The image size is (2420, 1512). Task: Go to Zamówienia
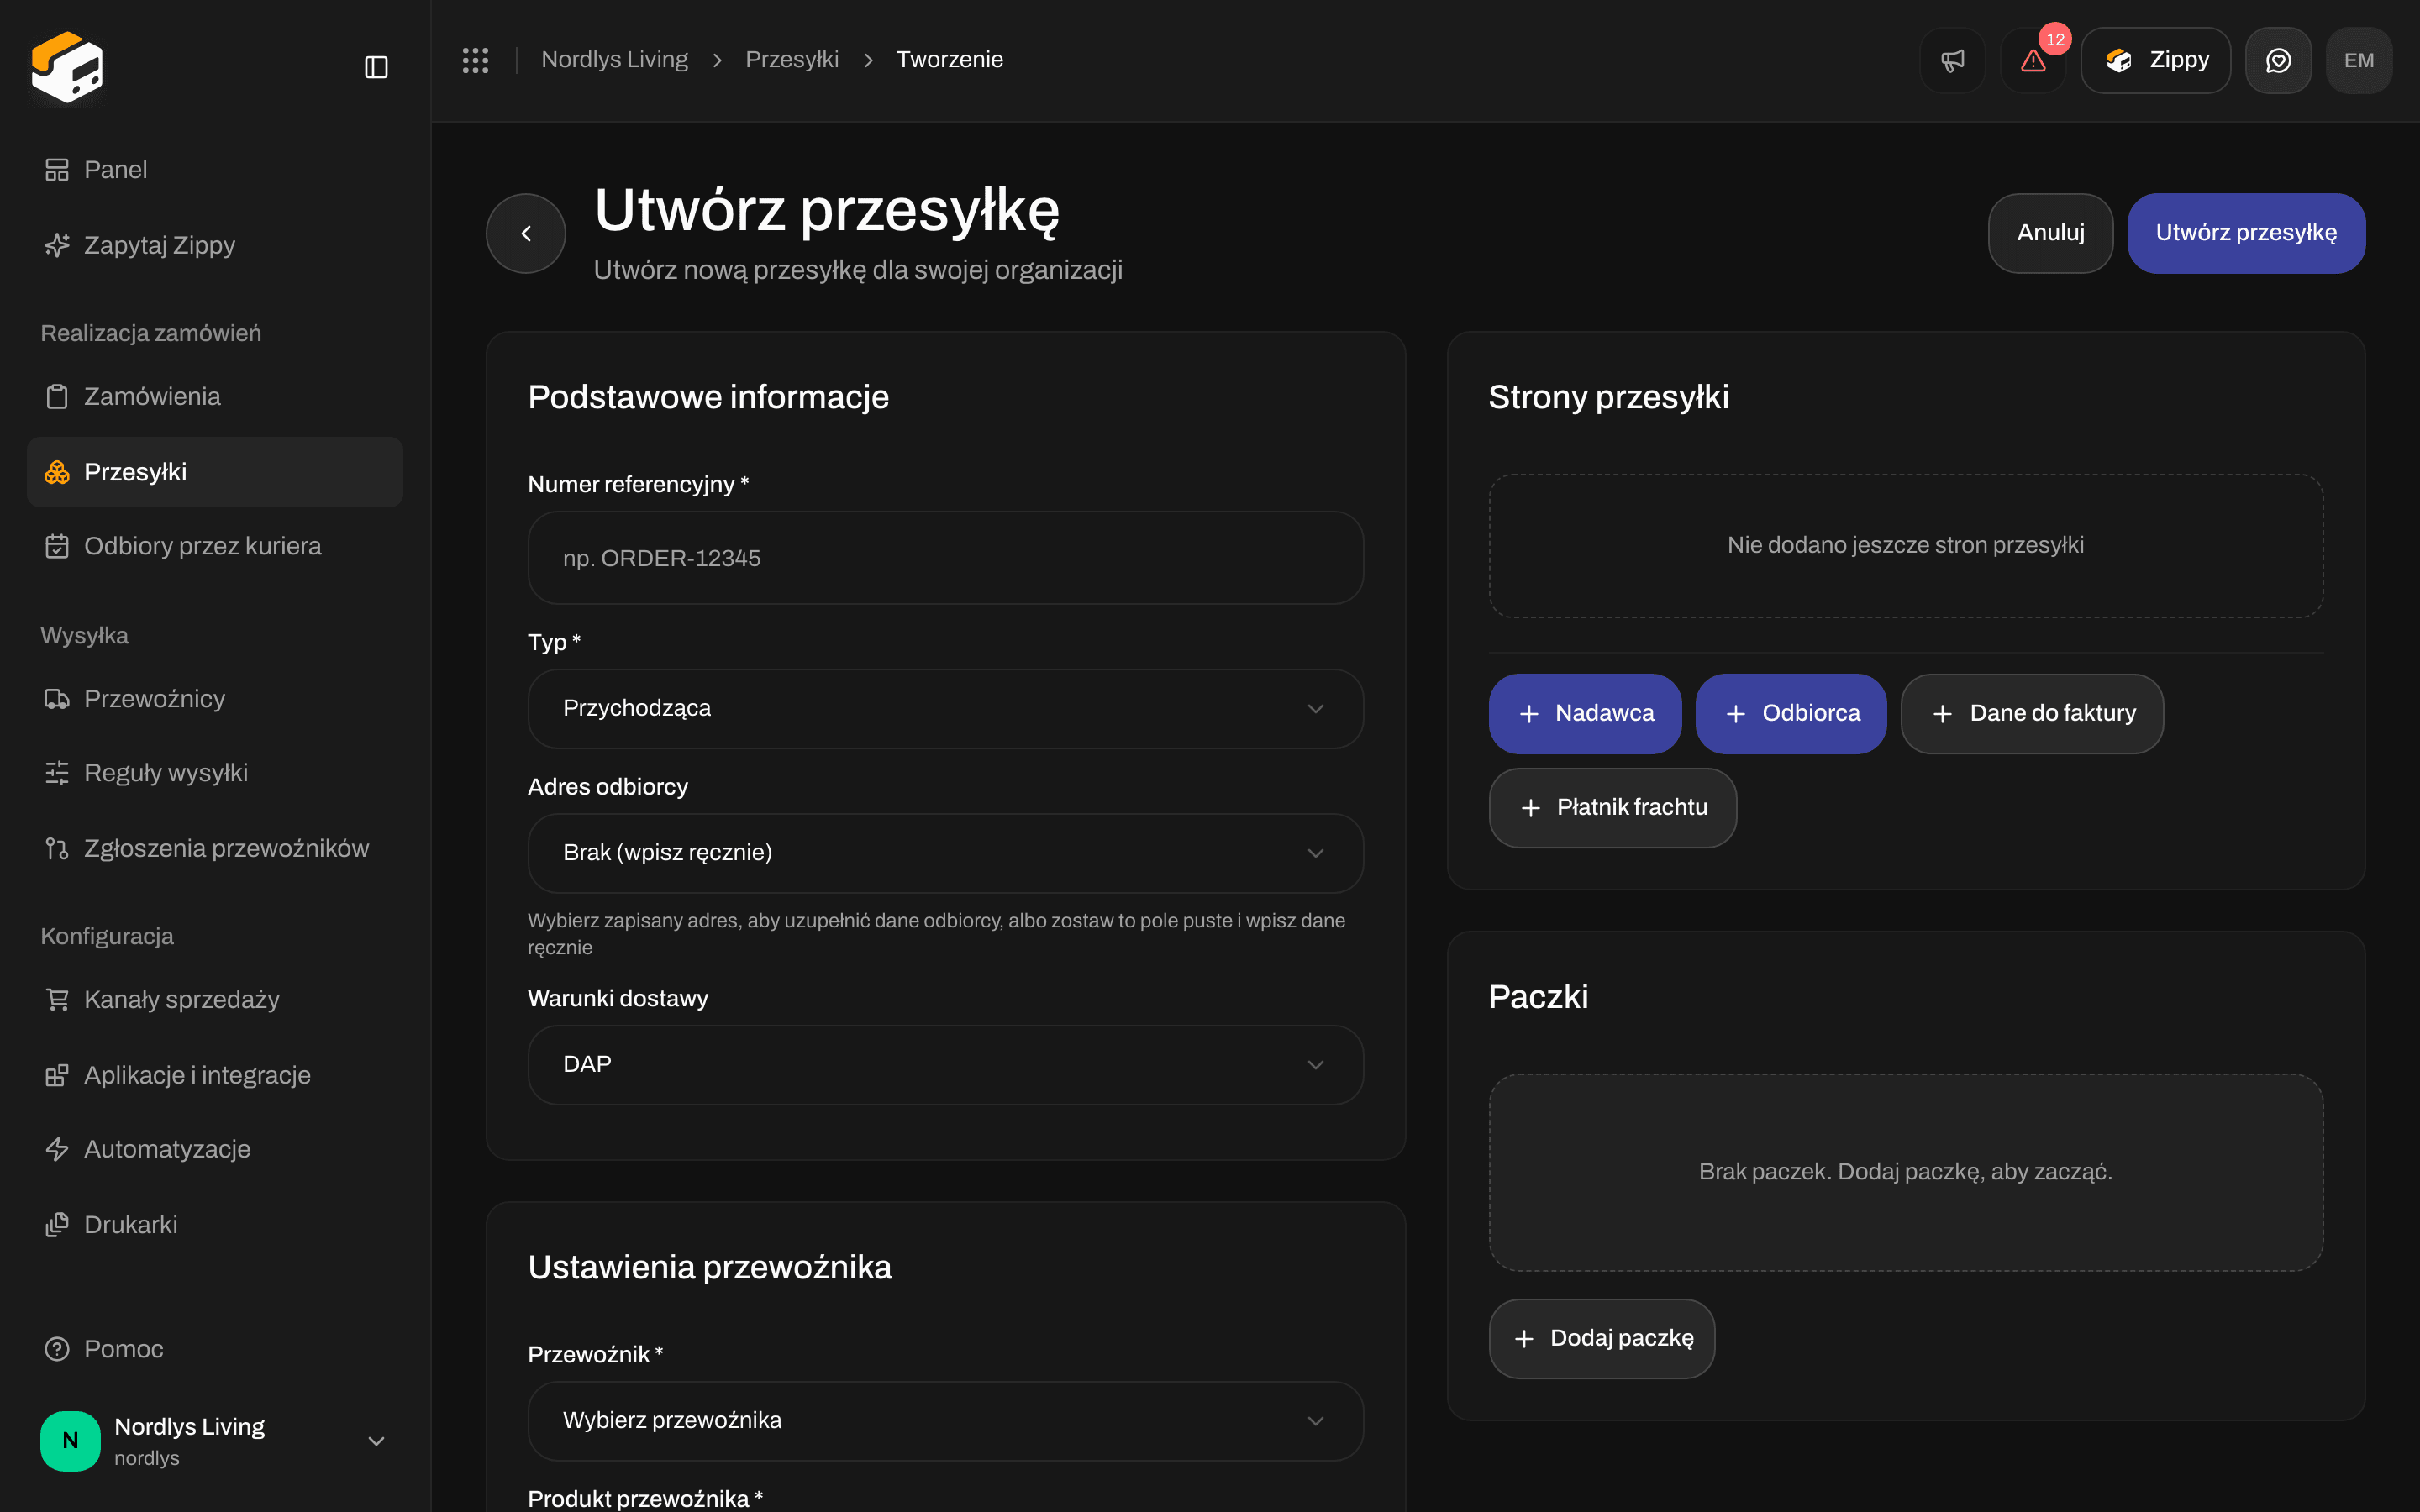(215, 396)
